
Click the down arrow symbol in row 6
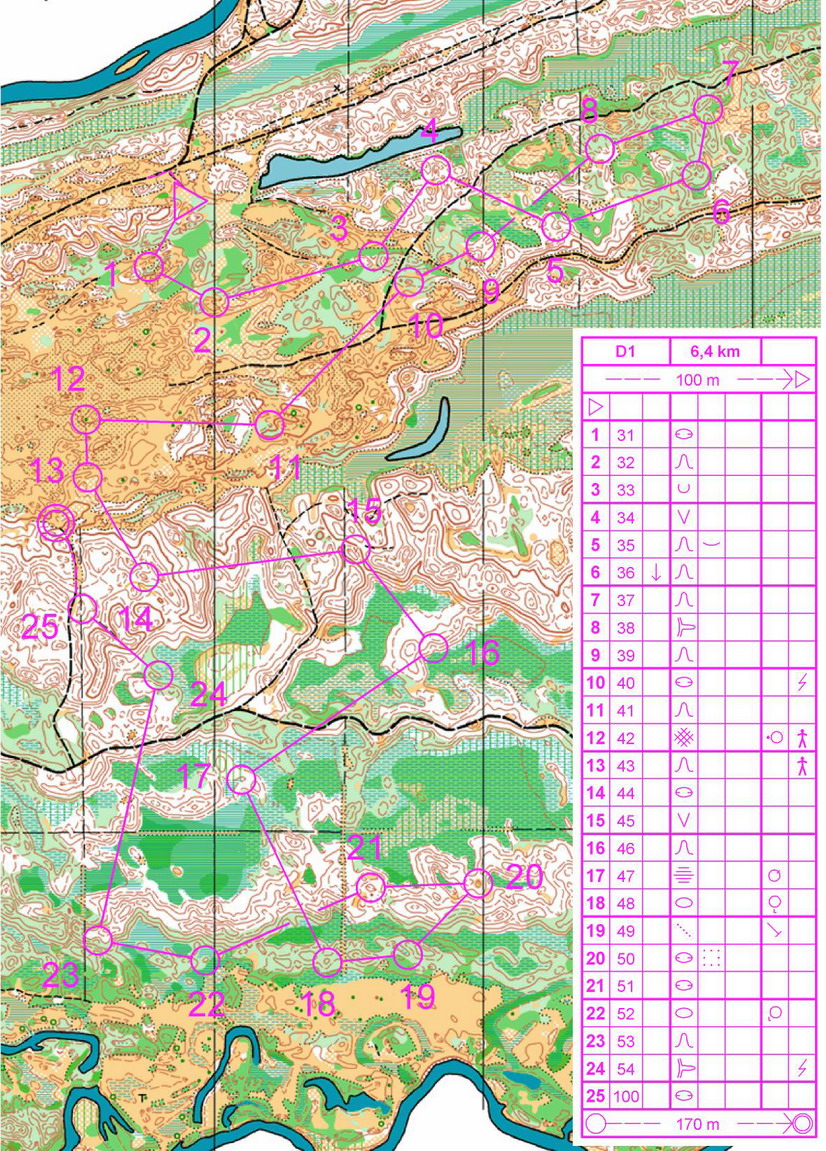click(656, 573)
